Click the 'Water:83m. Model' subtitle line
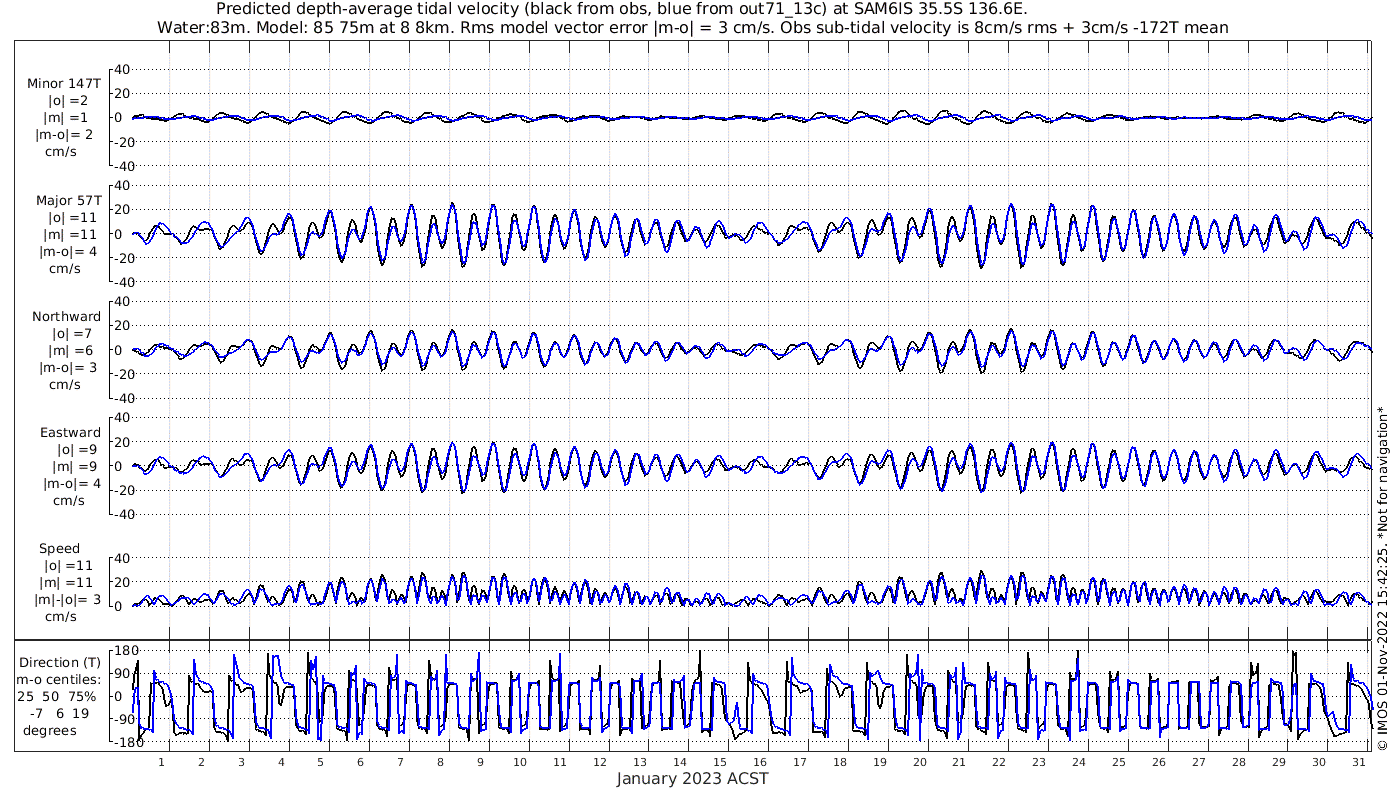 (692, 27)
